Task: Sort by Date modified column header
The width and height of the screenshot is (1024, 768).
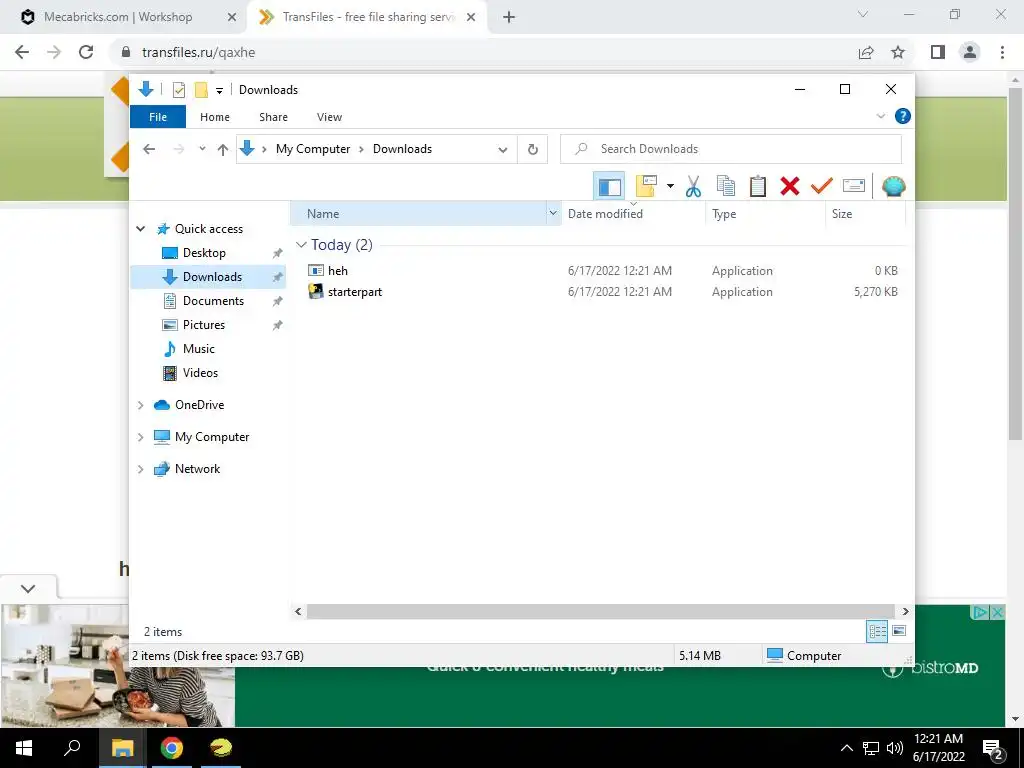Action: (633, 214)
